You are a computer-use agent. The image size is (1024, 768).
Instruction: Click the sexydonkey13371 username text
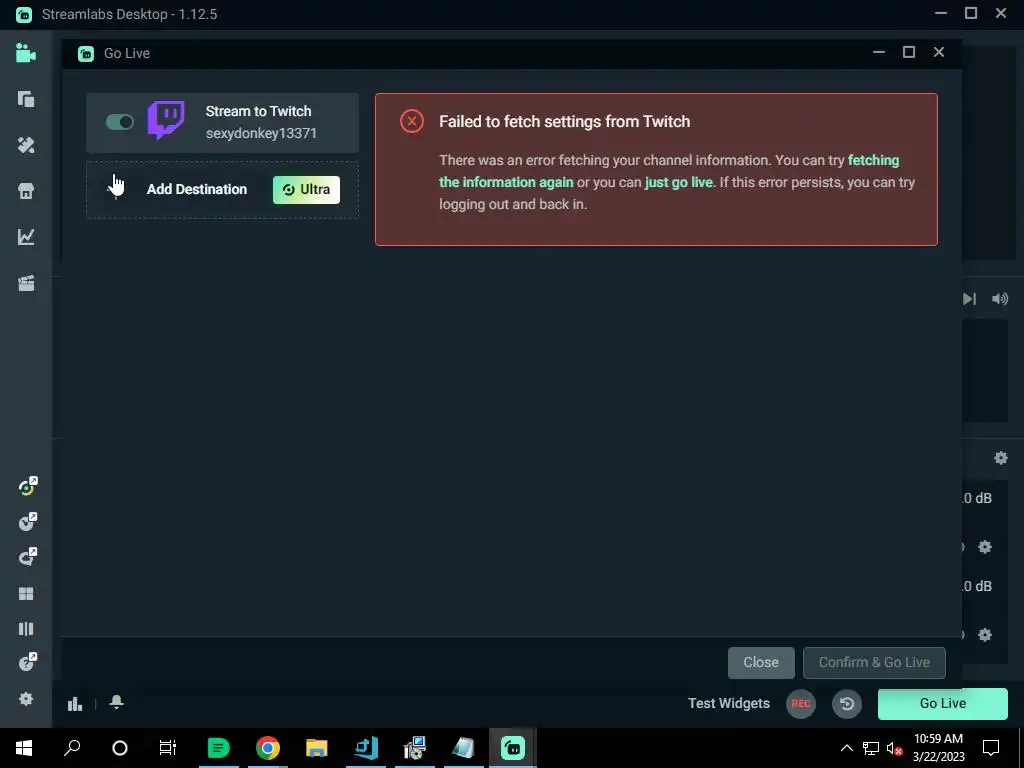pos(261,133)
